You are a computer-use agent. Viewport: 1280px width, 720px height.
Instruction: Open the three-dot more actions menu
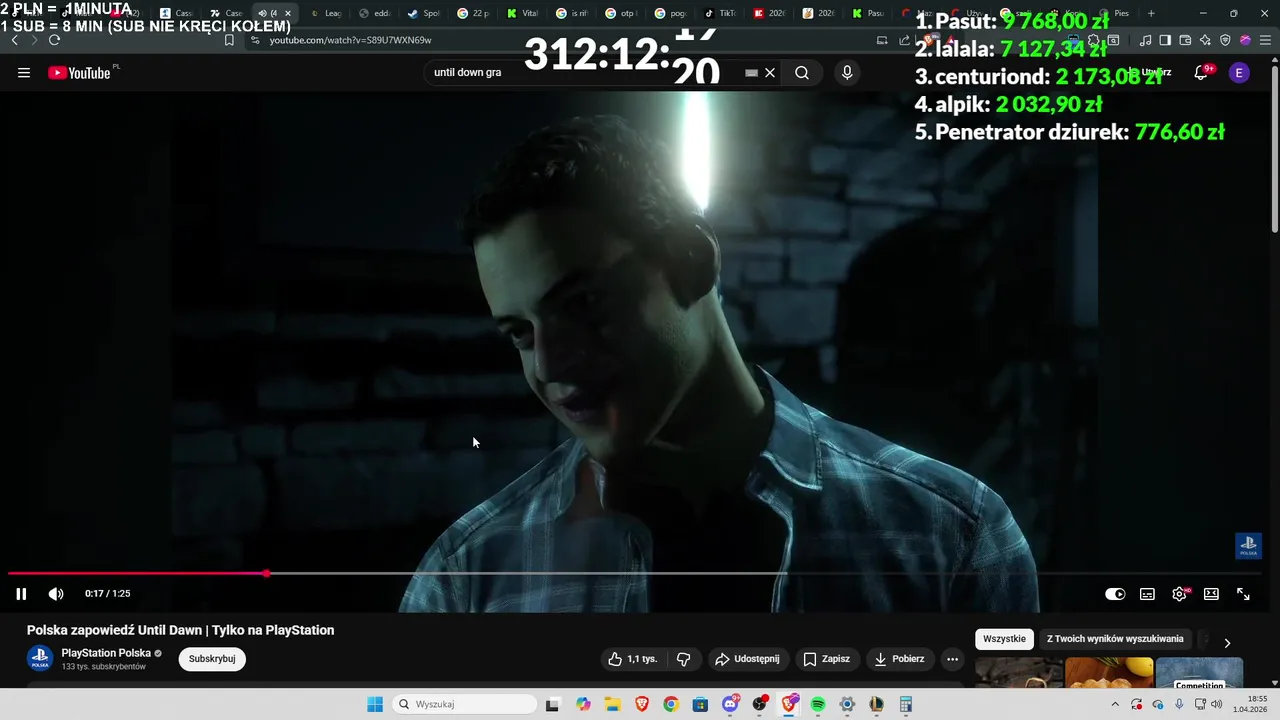952,659
